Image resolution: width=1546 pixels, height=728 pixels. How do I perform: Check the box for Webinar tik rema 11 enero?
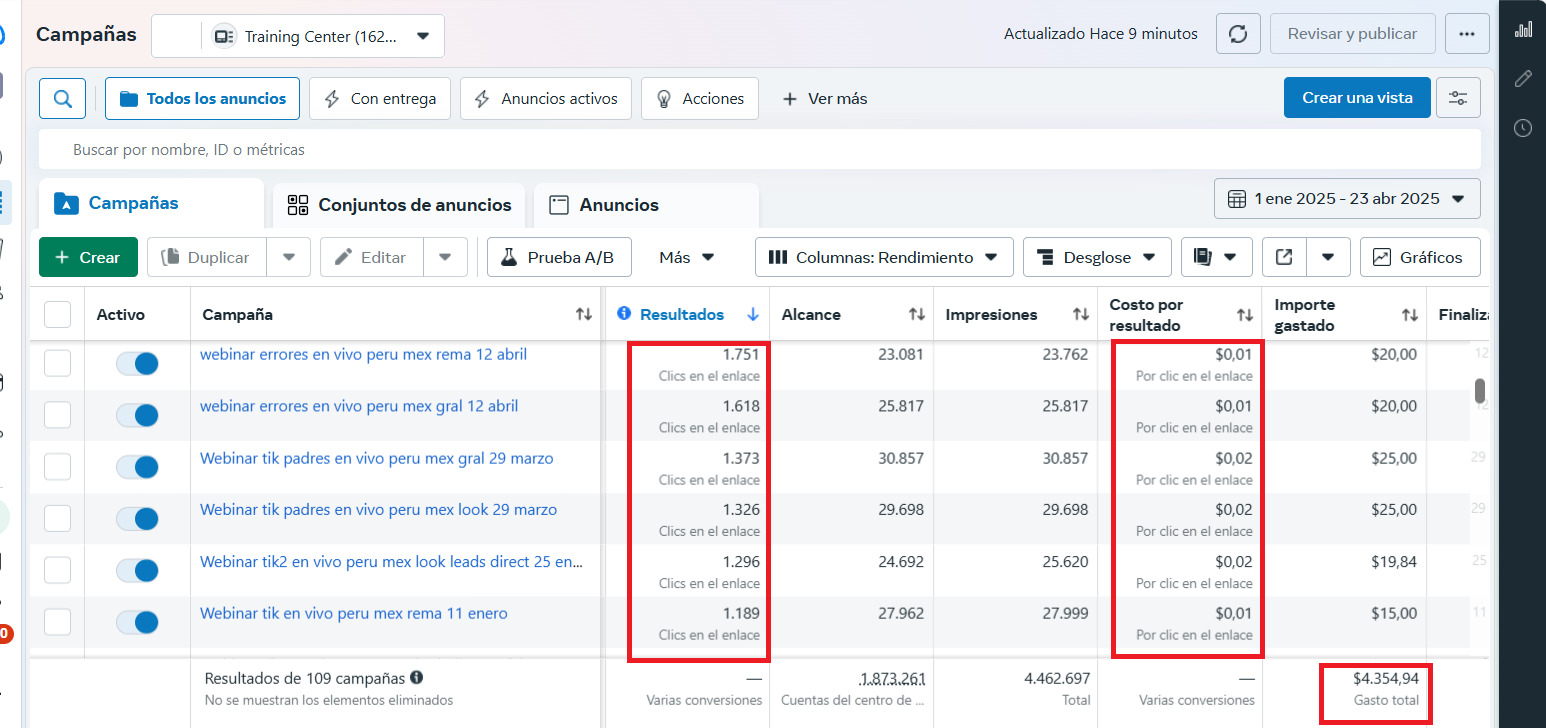[x=58, y=622]
